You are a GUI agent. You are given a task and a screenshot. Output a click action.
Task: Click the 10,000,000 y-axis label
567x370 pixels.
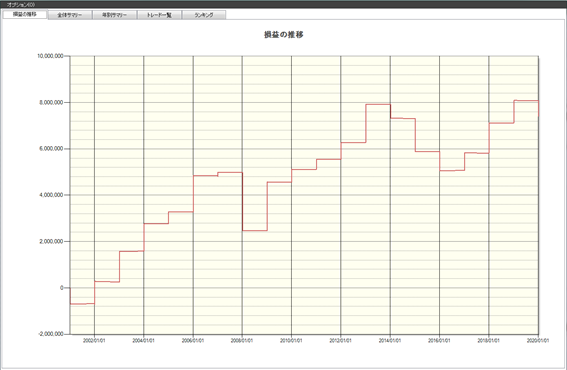tap(50, 56)
